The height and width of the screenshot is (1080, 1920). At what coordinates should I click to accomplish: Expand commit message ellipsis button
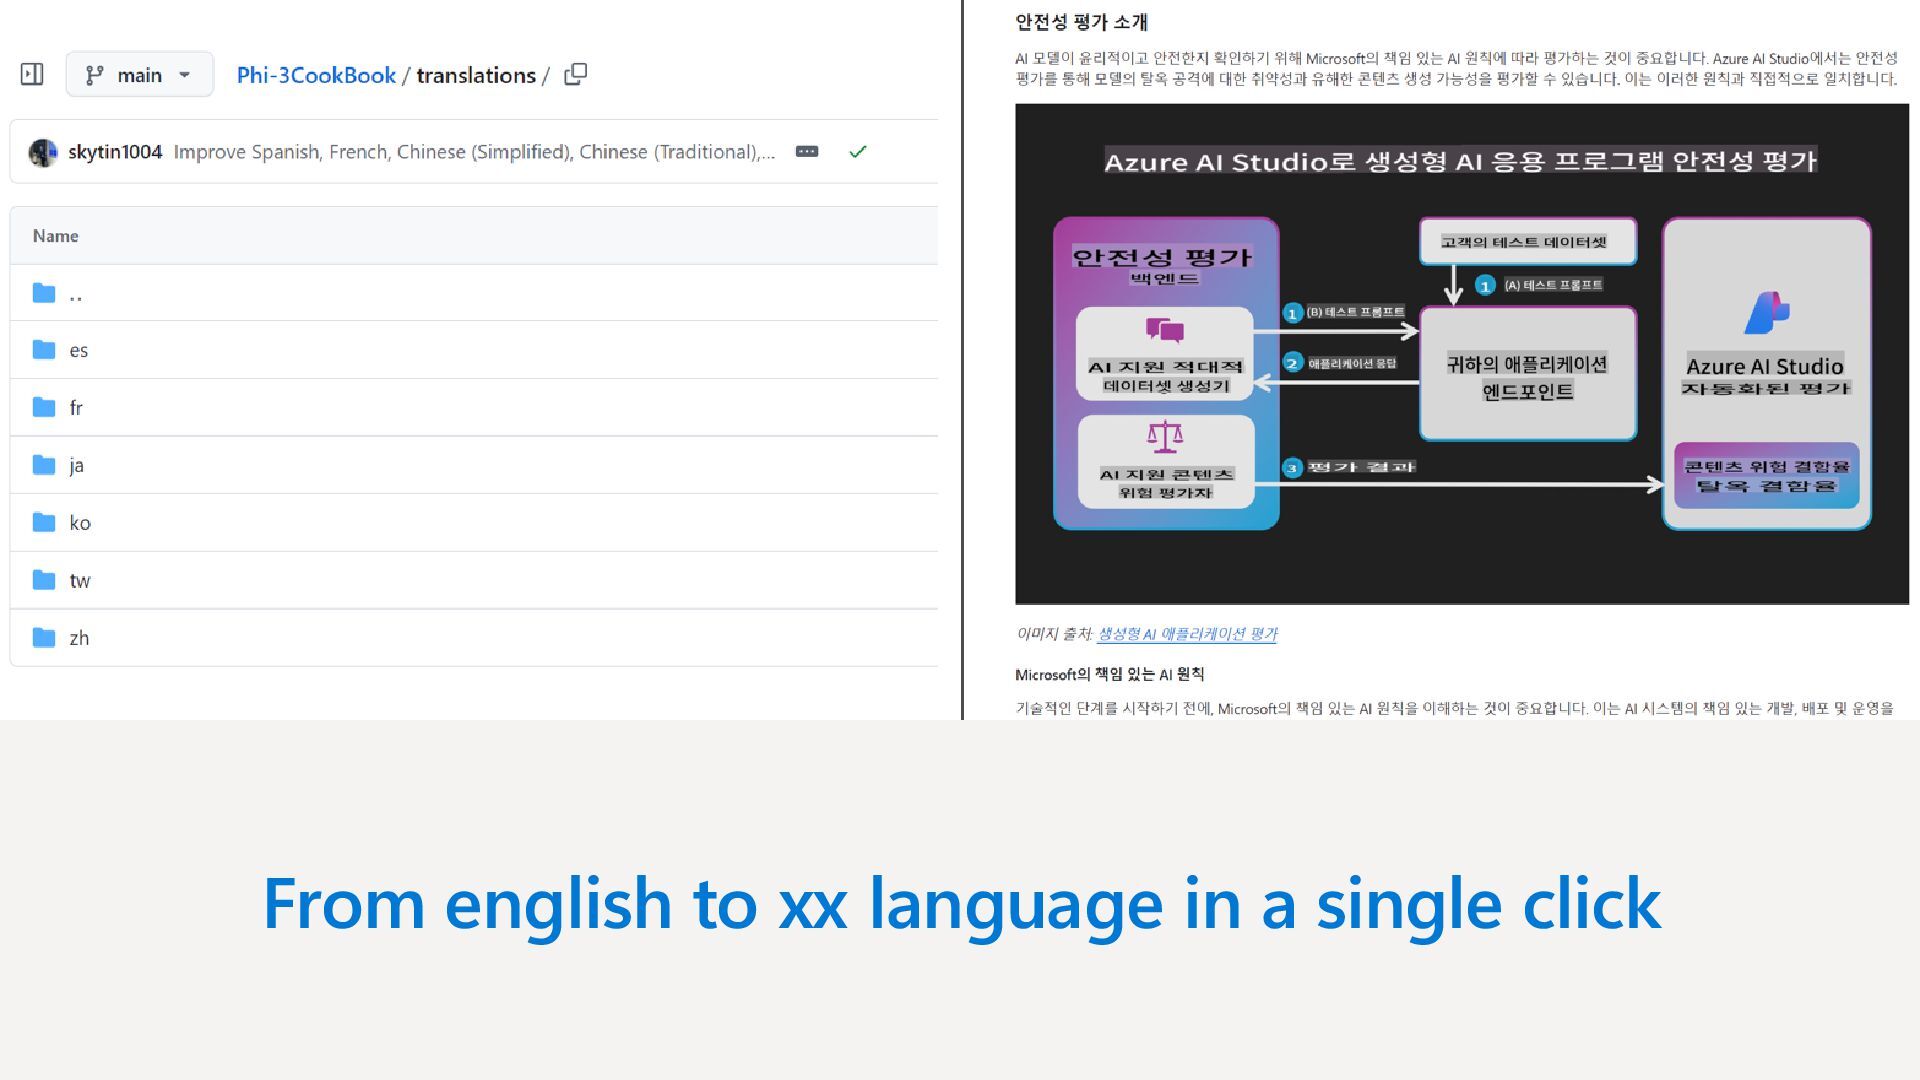(x=807, y=152)
